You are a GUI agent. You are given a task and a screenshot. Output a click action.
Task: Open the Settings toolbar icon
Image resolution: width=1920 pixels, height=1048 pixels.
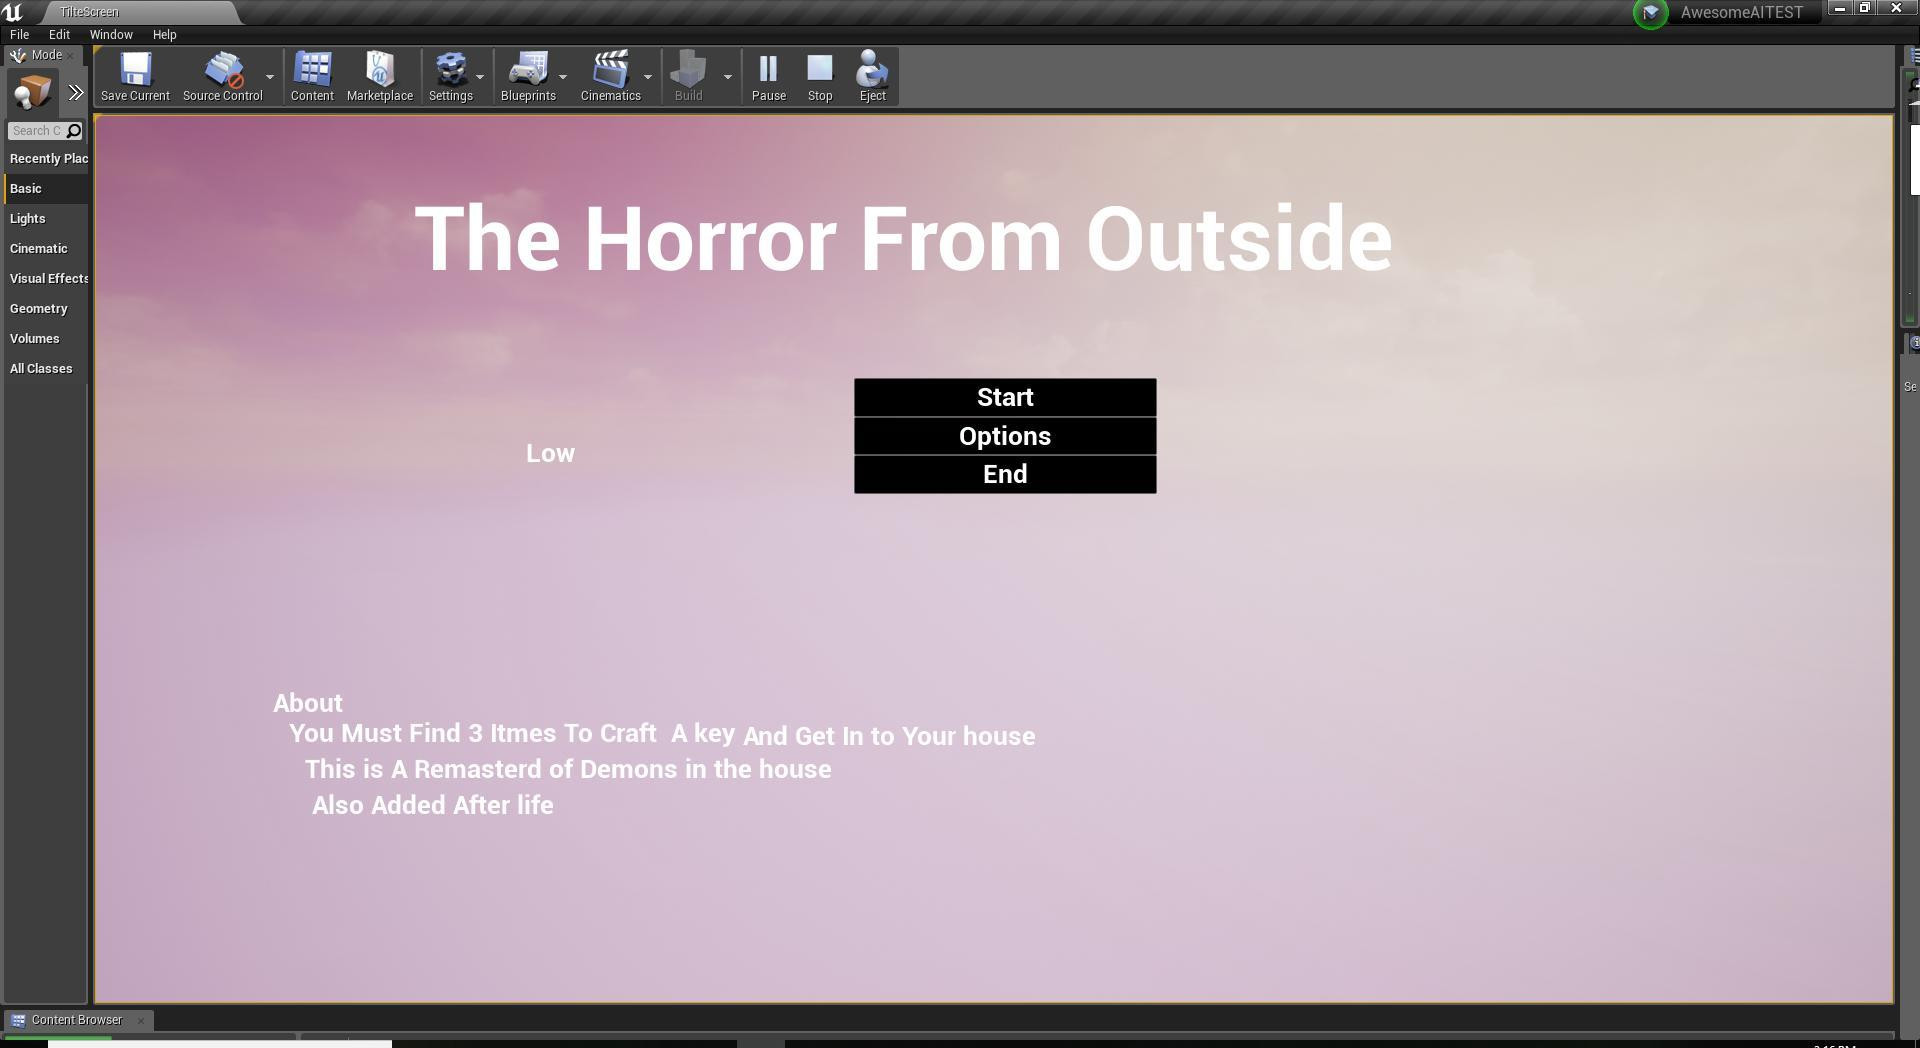coord(451,77)
